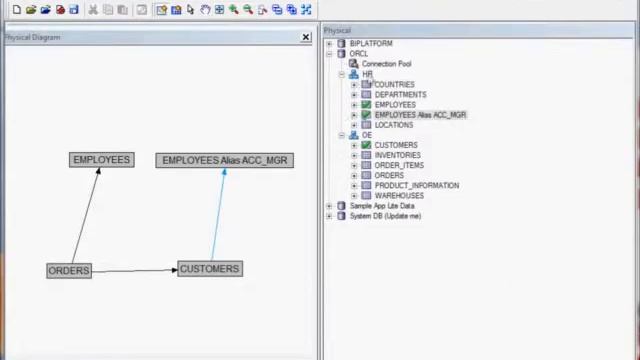Viewport: 640px width, 360px height.
Task: Select ORDER_ITEMS table in the tree
Action: click(x=399, y=165)
